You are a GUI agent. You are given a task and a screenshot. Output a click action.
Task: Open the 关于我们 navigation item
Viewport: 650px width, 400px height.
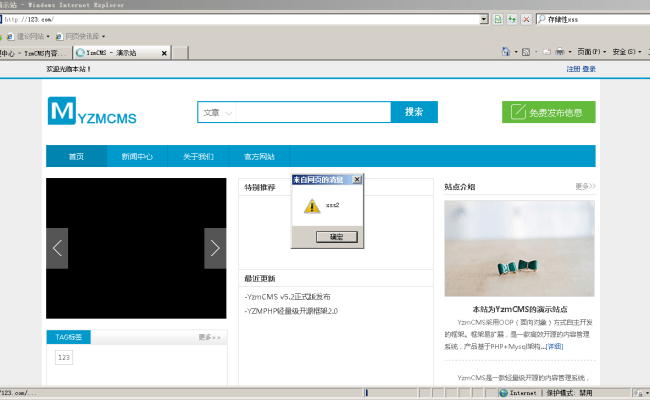coord(198,156)
